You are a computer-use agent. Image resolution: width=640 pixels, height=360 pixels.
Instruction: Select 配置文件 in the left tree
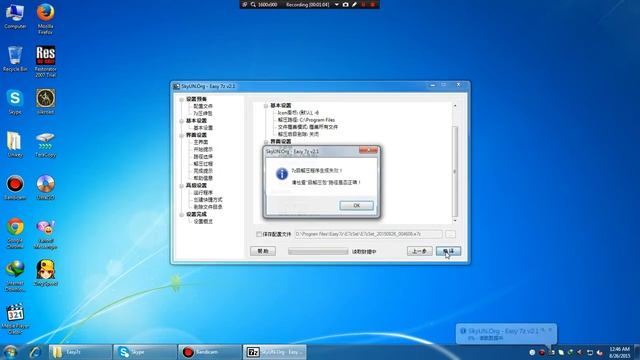pyautogui.click(x=203, y=106)
